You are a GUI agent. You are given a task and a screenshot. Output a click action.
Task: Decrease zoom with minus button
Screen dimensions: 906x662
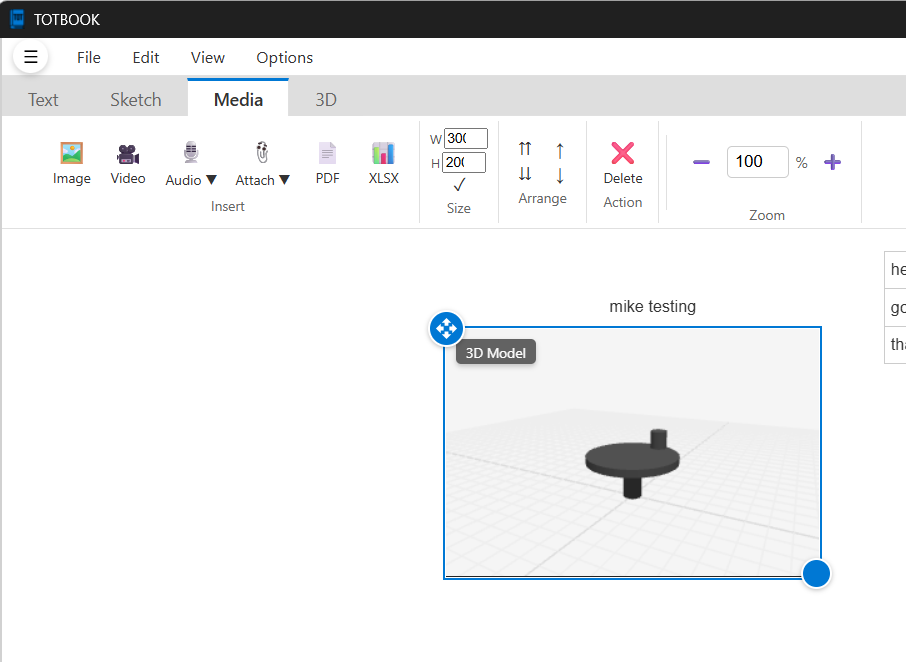point(701,162)
